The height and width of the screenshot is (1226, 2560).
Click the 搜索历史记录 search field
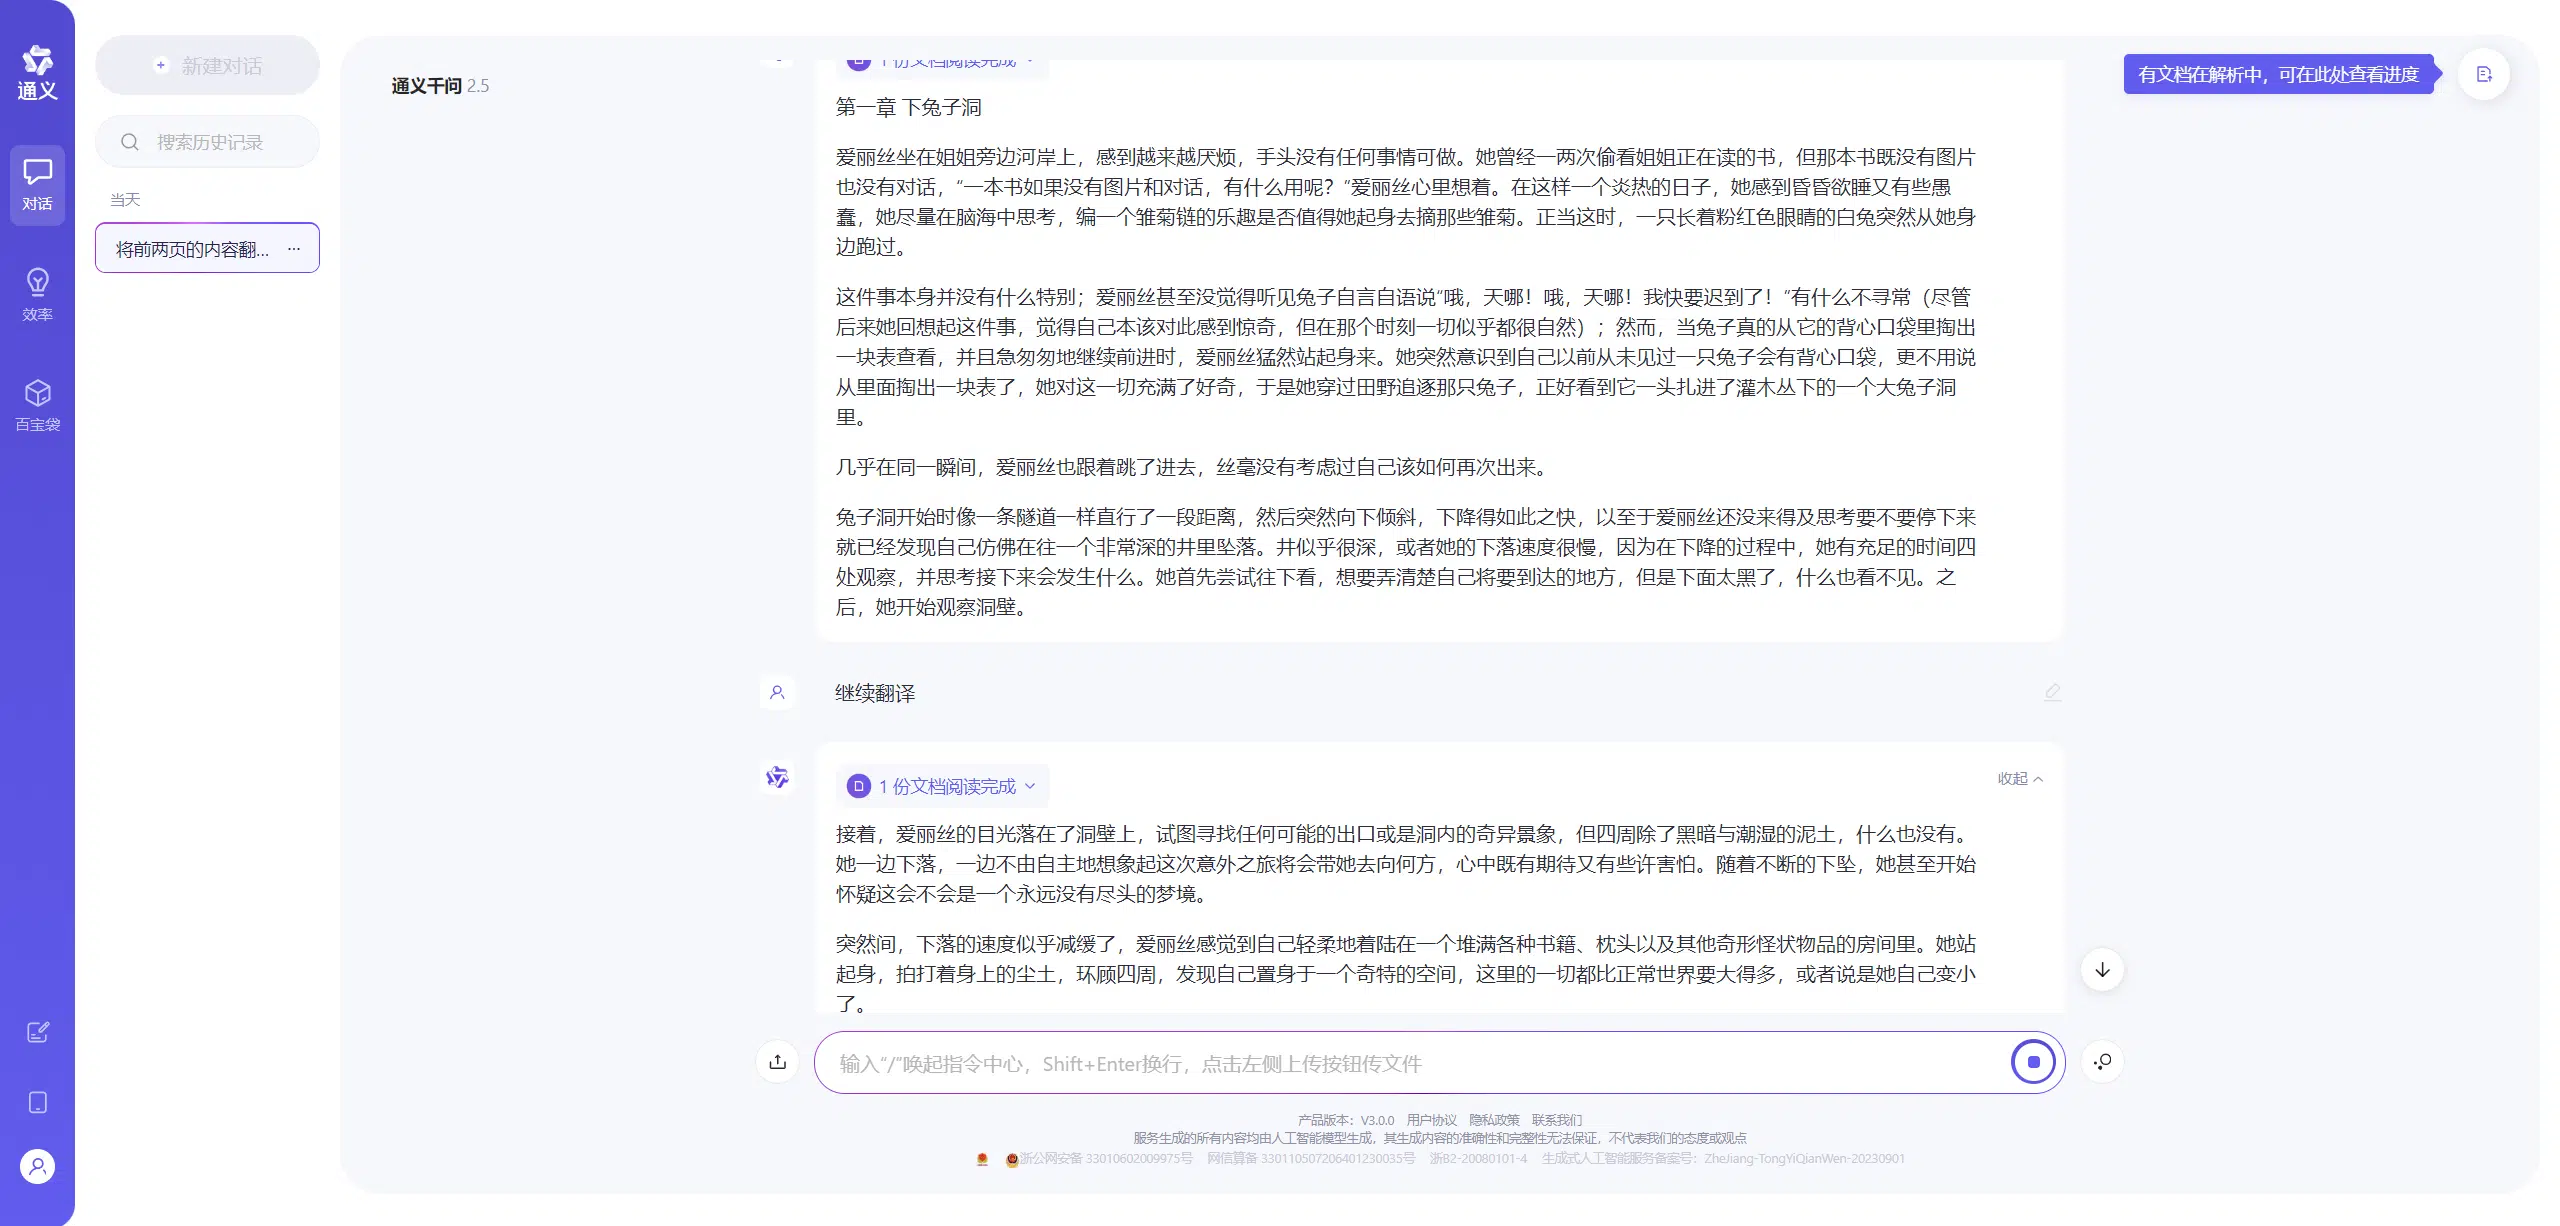208,142
